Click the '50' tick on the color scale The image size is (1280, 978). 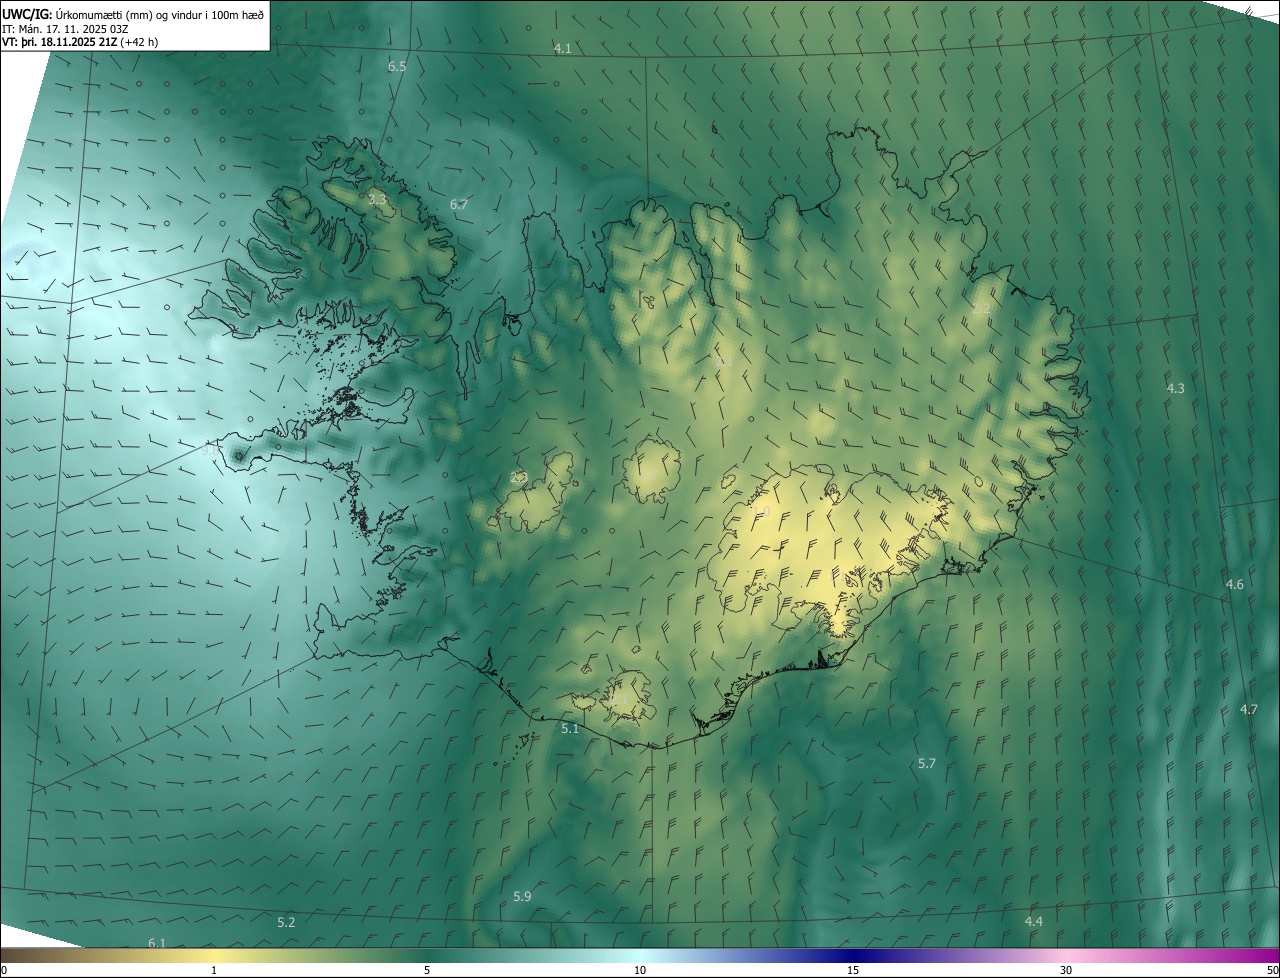click(x=1272, y=970)
